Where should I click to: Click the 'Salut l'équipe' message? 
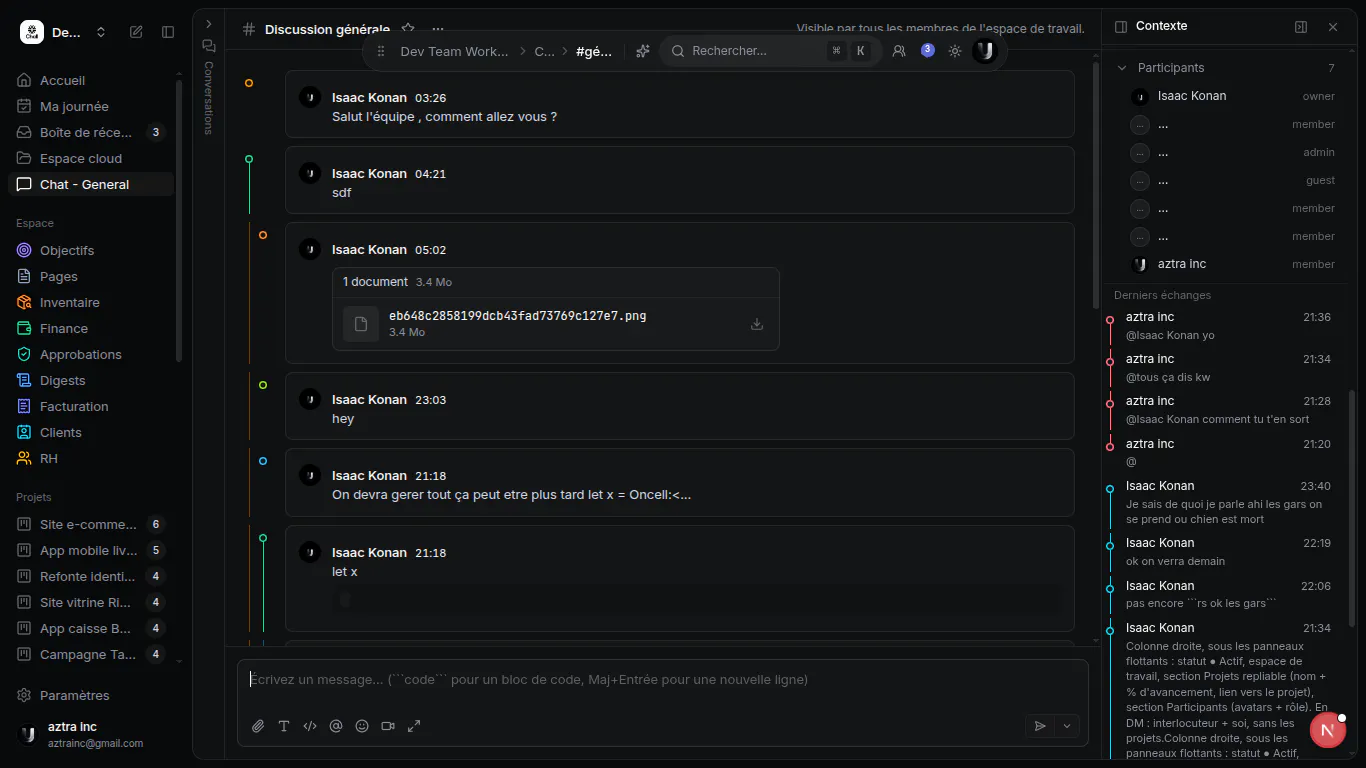680,104
